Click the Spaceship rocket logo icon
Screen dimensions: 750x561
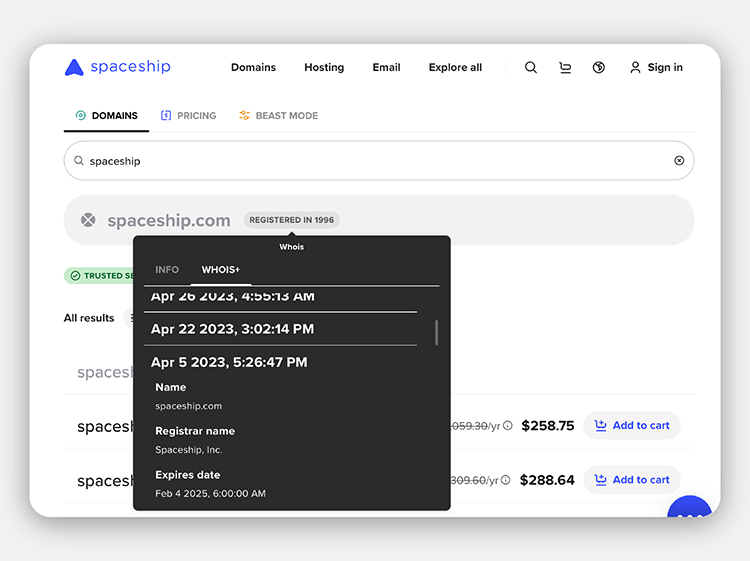(74, 67)
